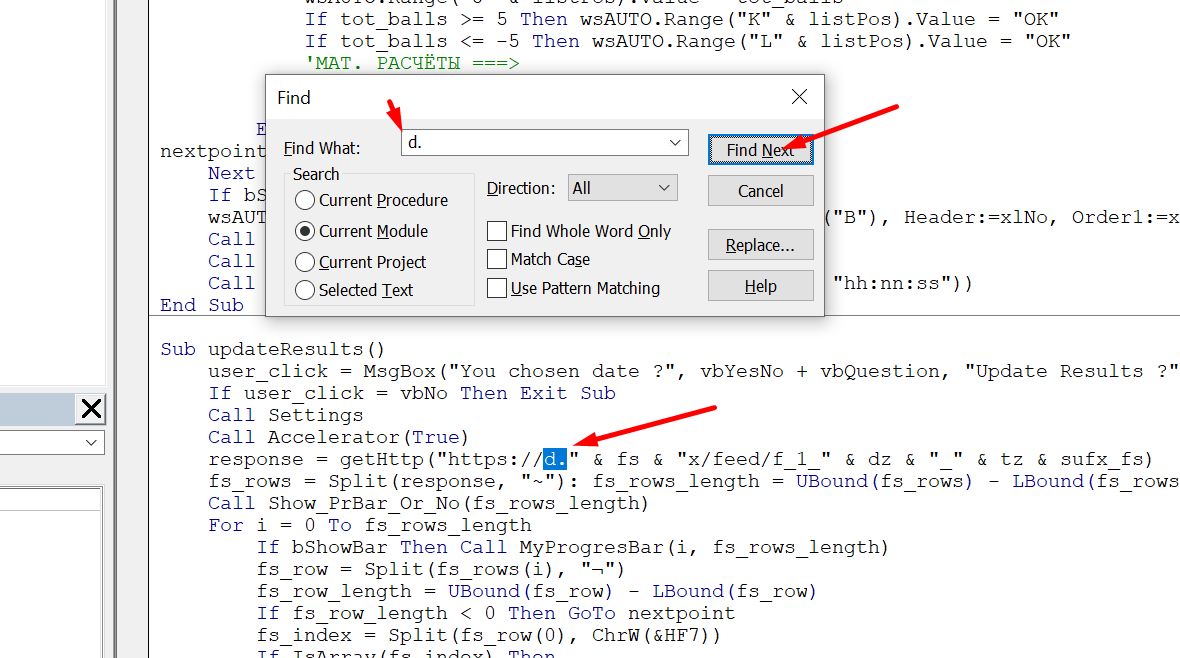Close the docked left pane
This screenshot has height=658, width=1180.
coord(91,408)
